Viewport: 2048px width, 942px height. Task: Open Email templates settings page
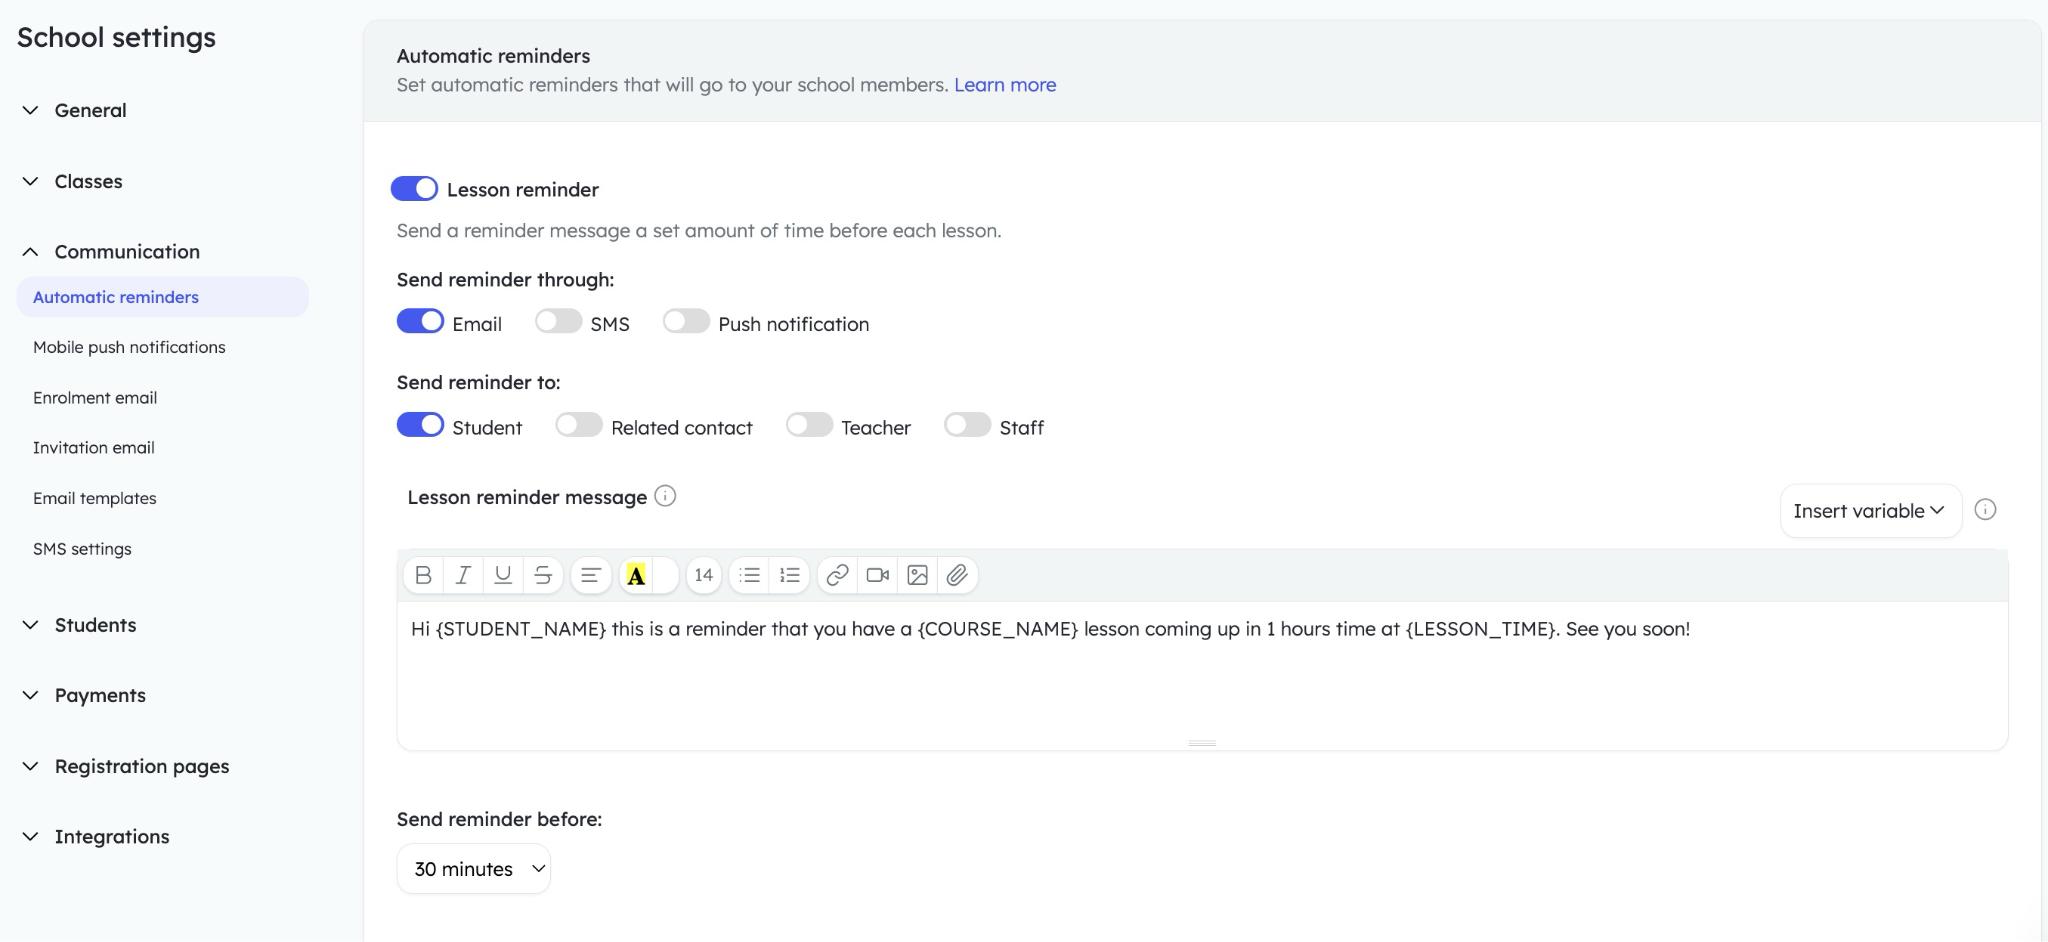[95, 498]
